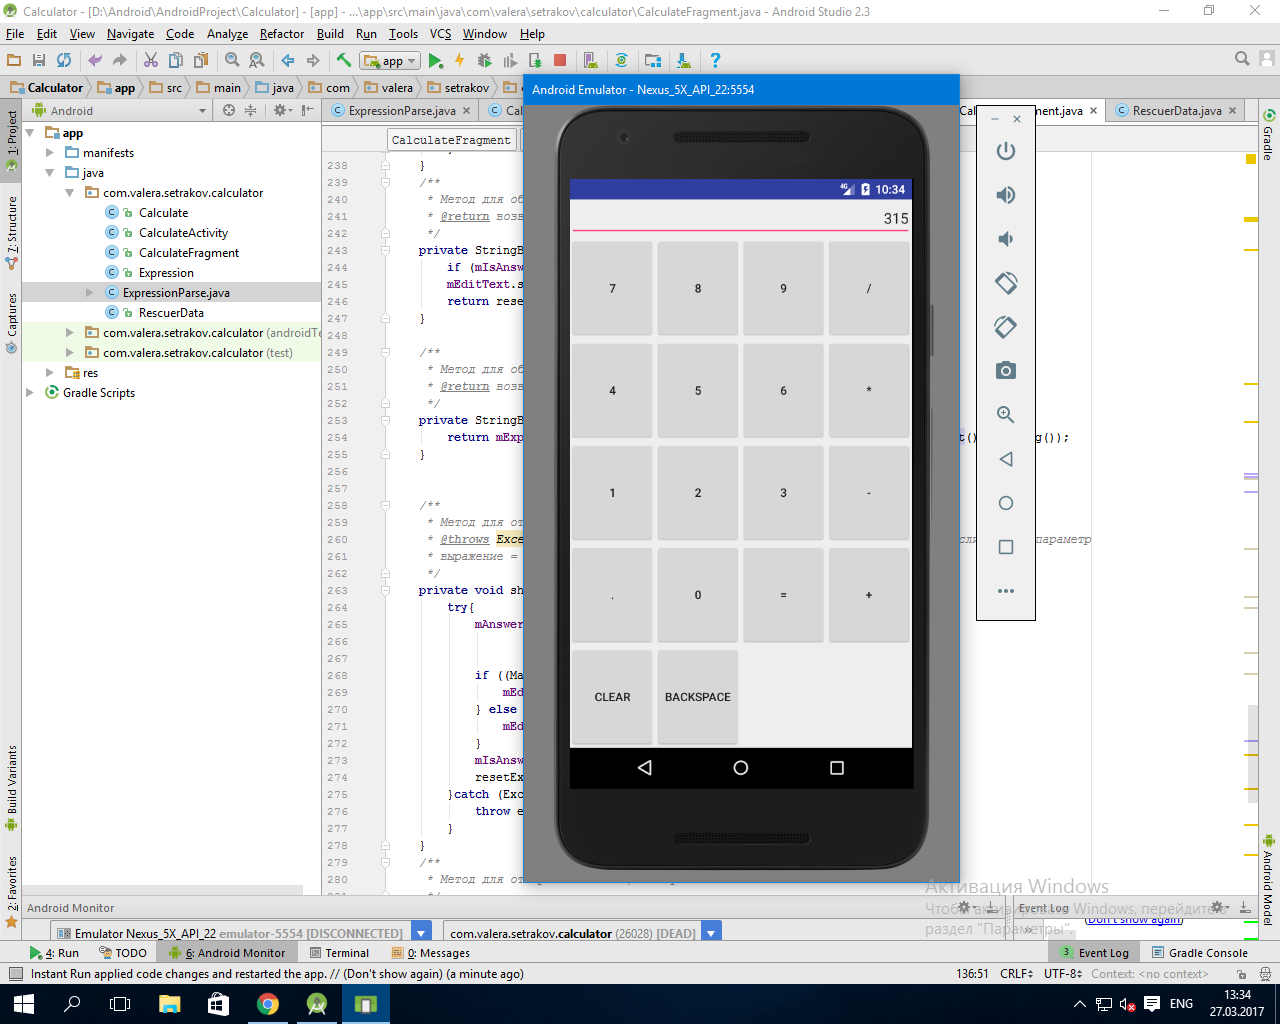This screenshot has height=1024, width=1280.
Task: Open Chrome from Windows taskbar
Action: click(268, 1004)
